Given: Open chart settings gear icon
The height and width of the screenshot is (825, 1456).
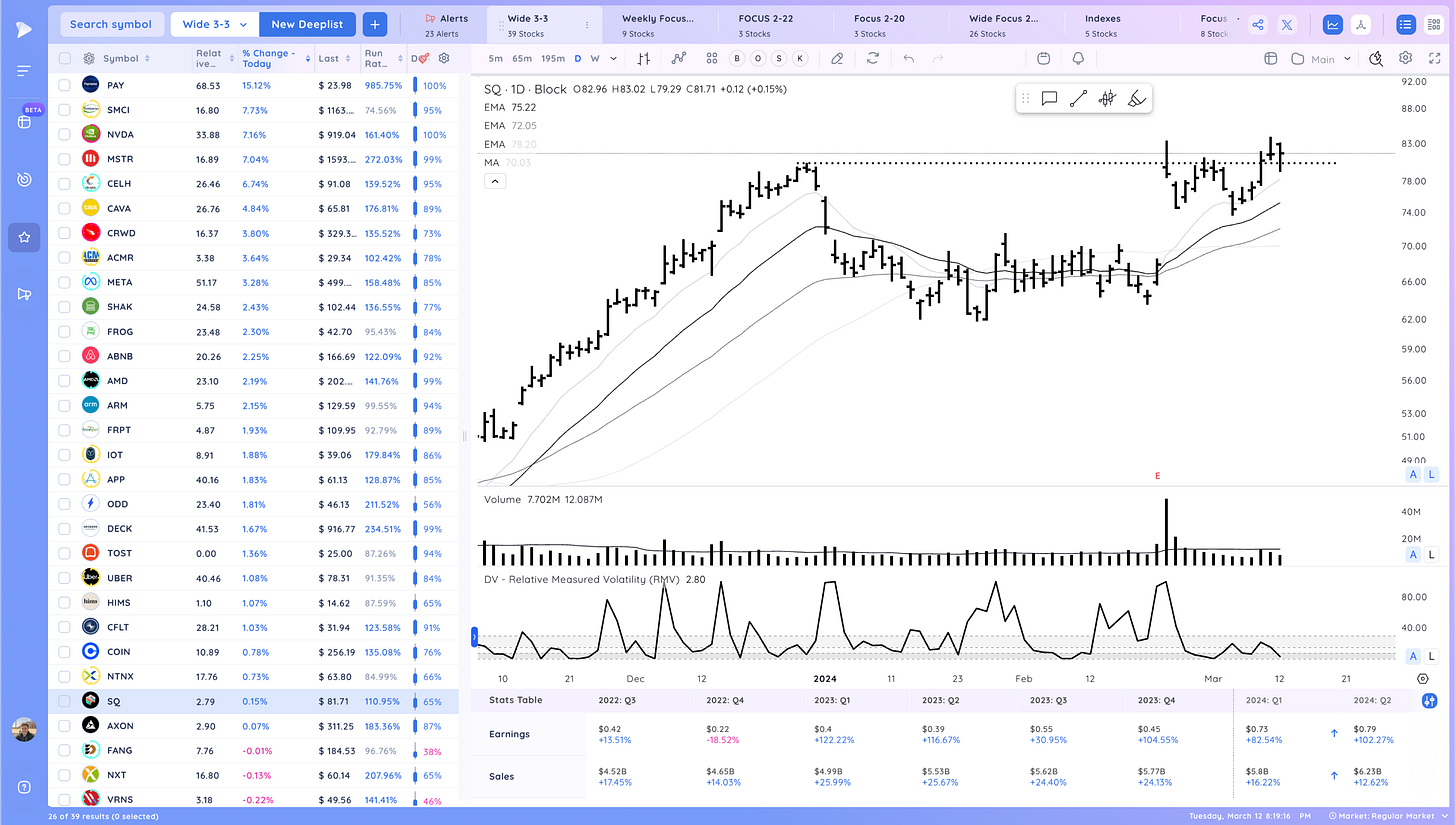Looking at the screenshot, I should point(1405,58).
